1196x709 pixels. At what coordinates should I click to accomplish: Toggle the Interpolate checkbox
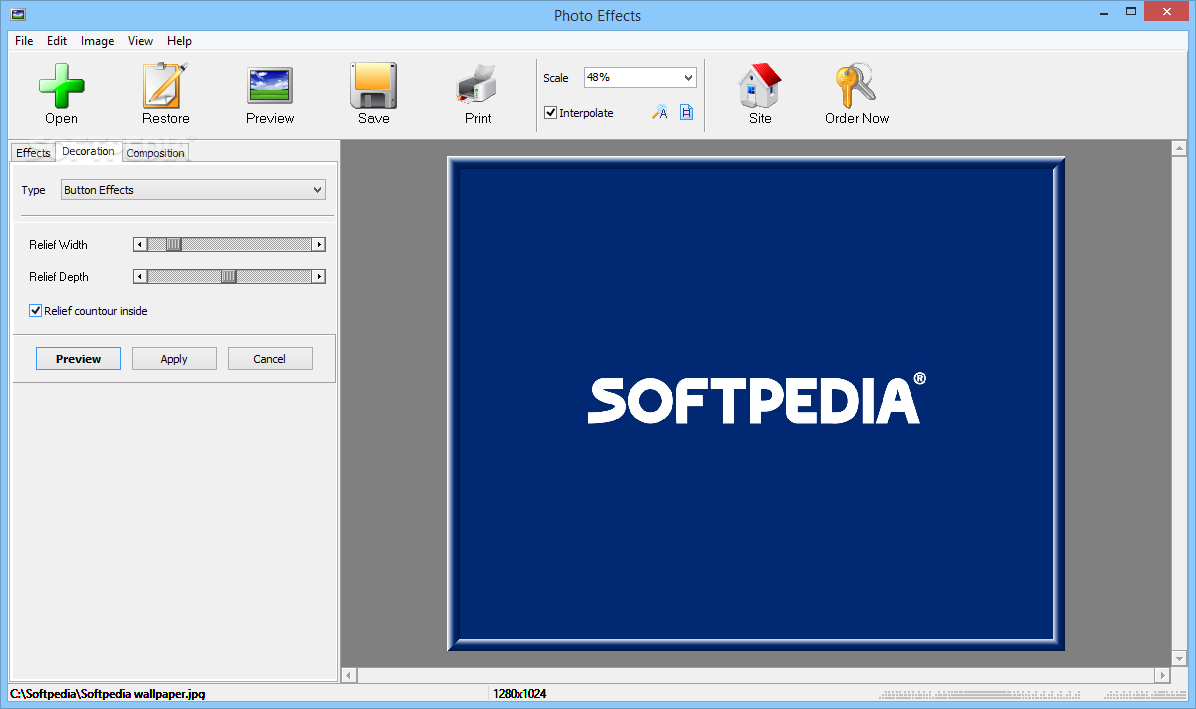[550, 113]
